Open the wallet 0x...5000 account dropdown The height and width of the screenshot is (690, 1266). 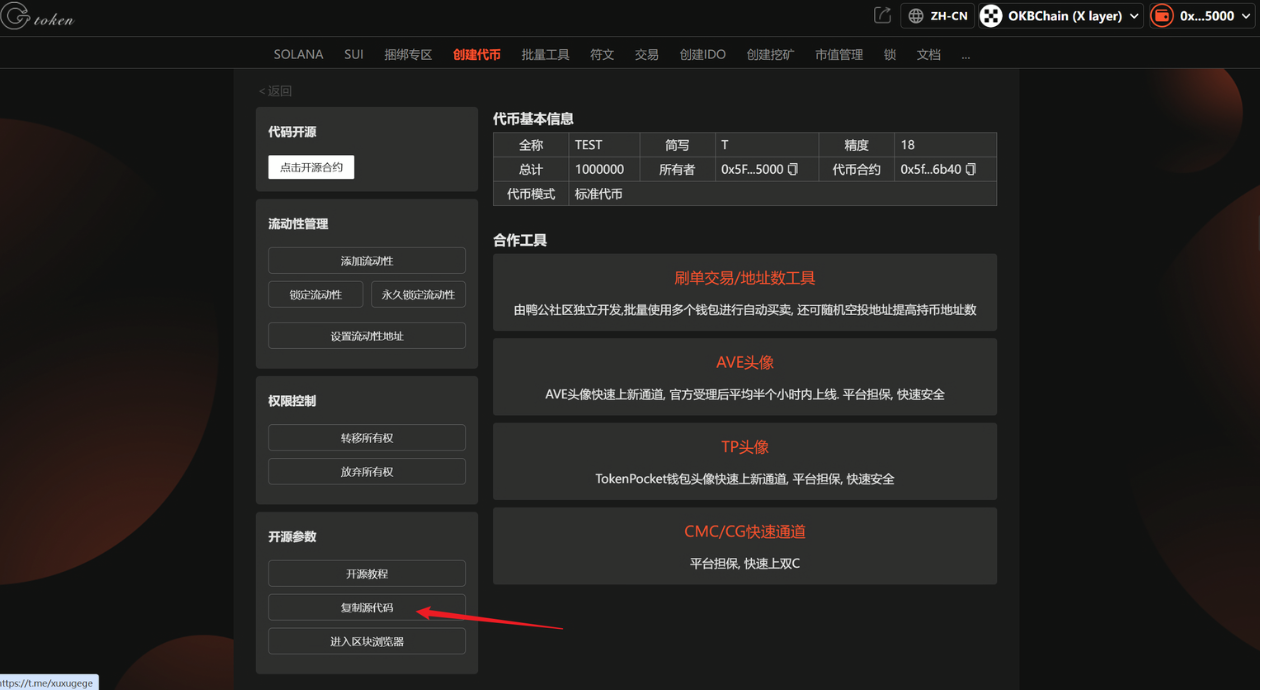point(1201,16)
